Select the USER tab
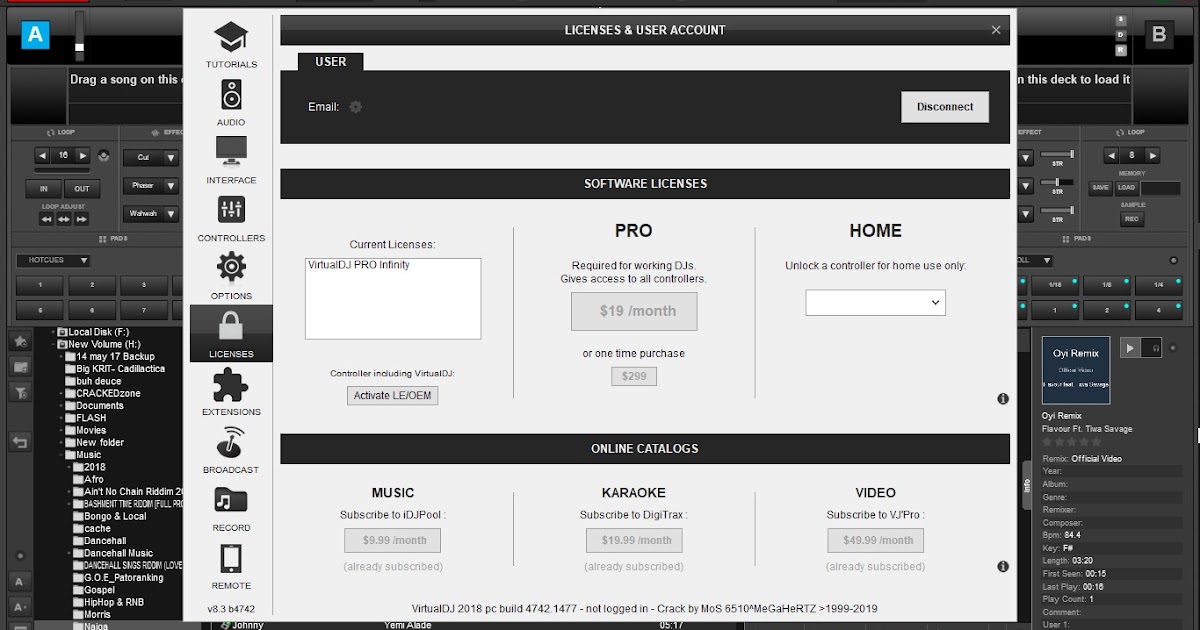 pos(331,62)
